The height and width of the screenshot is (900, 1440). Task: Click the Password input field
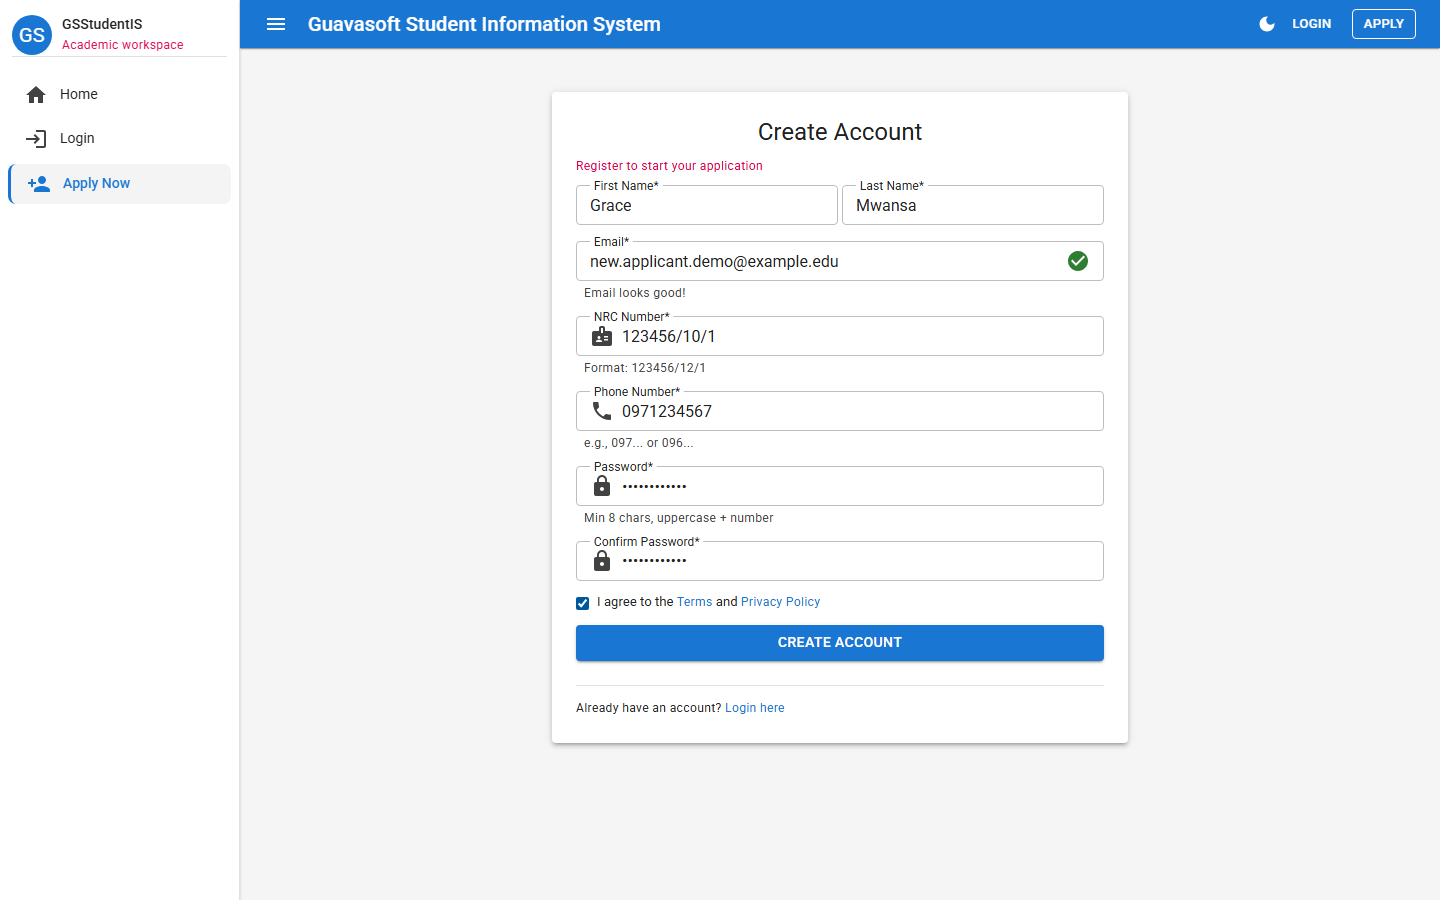pyautogui.click(x=840, y=486)
